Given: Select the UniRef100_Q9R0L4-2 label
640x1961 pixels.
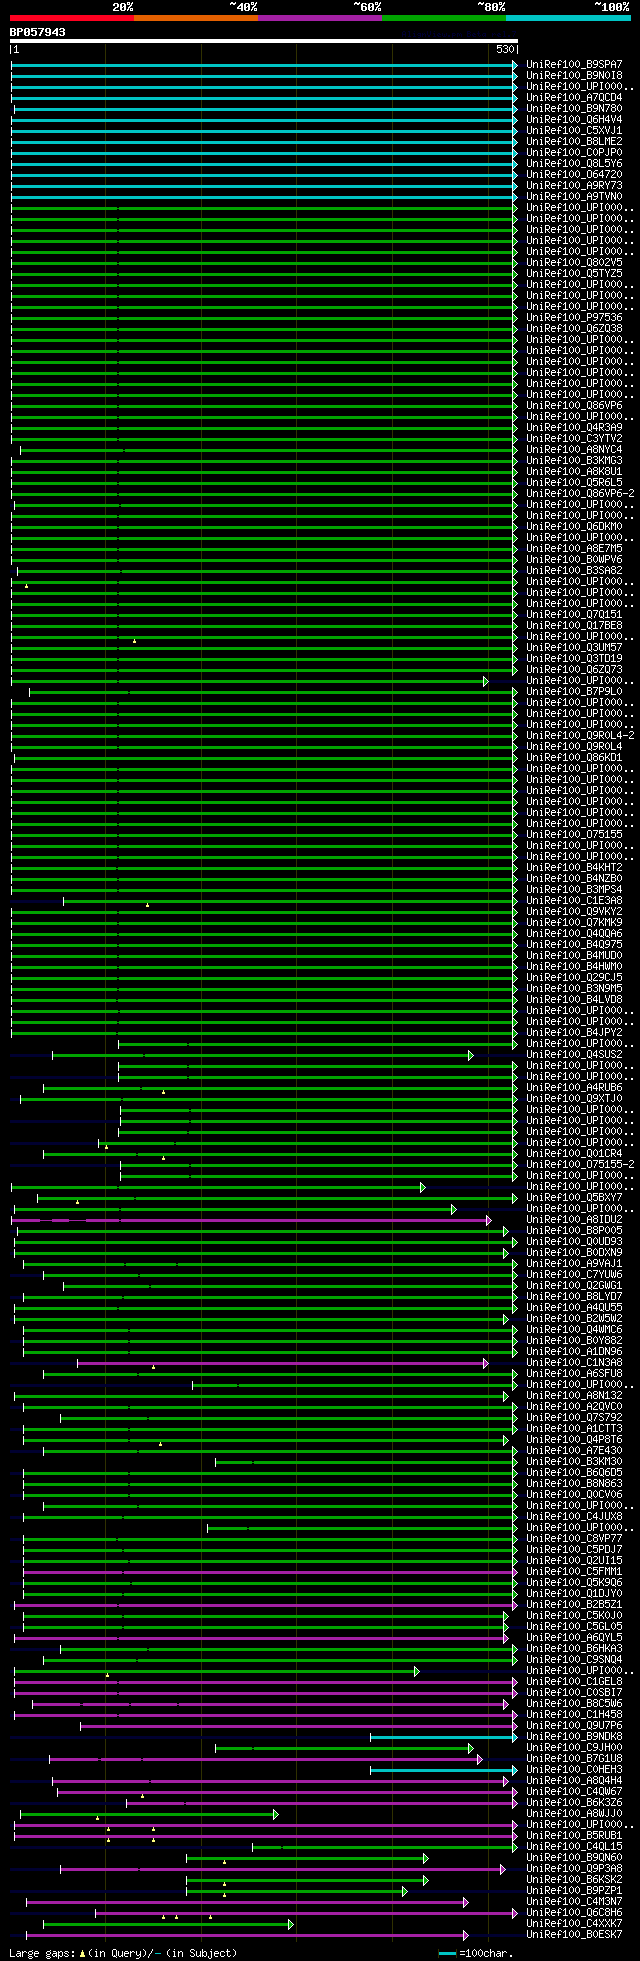Looking at the screenshot, I should [x=580, y=736].
